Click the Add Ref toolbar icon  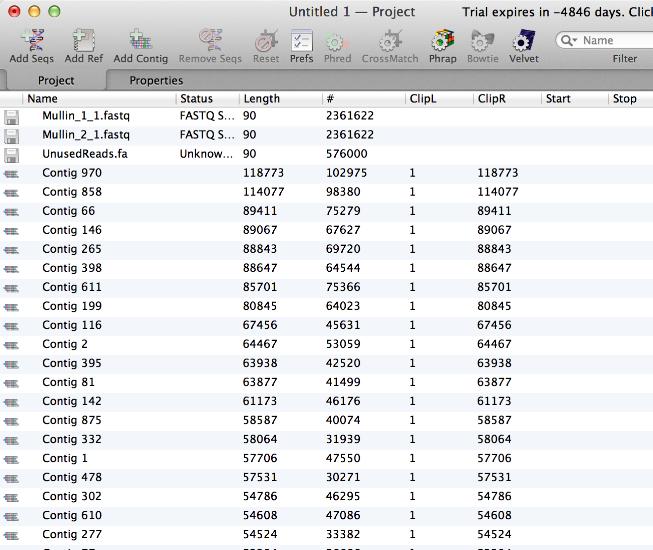click(x=84, y=40)
